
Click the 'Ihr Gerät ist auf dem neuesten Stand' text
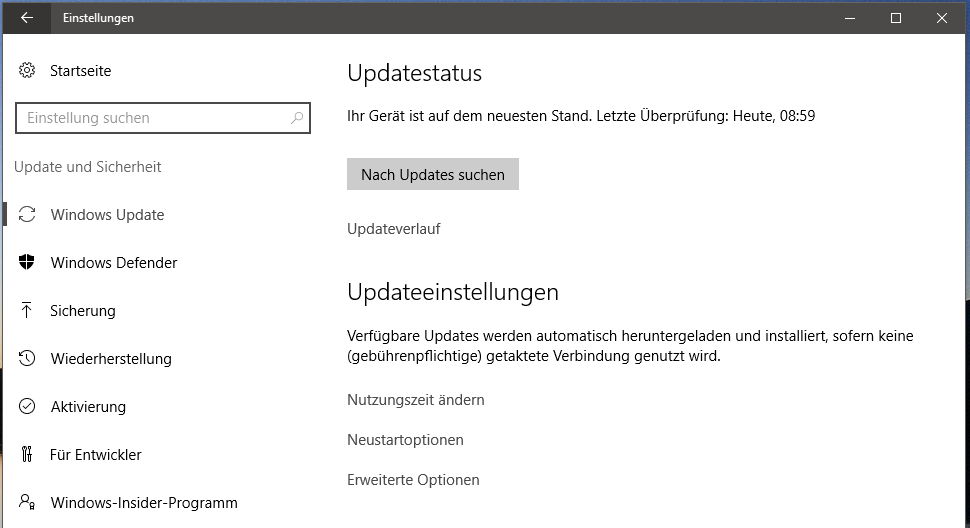(x=470, y=116)
